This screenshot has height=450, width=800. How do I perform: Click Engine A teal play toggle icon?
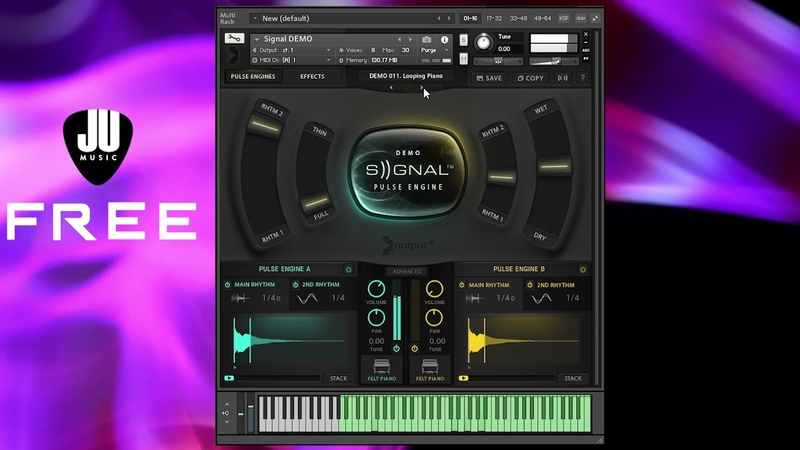click(x=229, y=378)
